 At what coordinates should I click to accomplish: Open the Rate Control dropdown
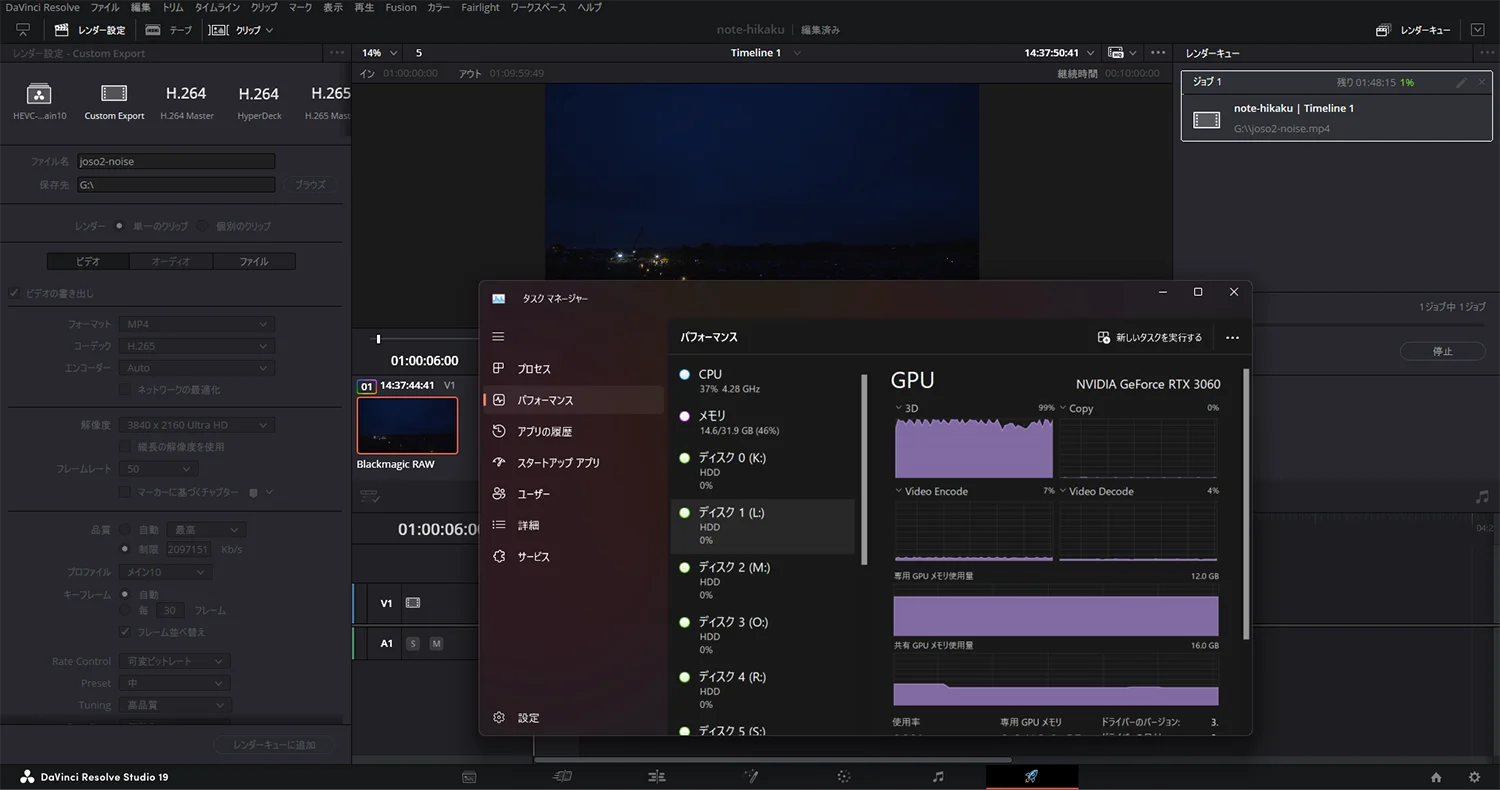[x=174, y=661]
